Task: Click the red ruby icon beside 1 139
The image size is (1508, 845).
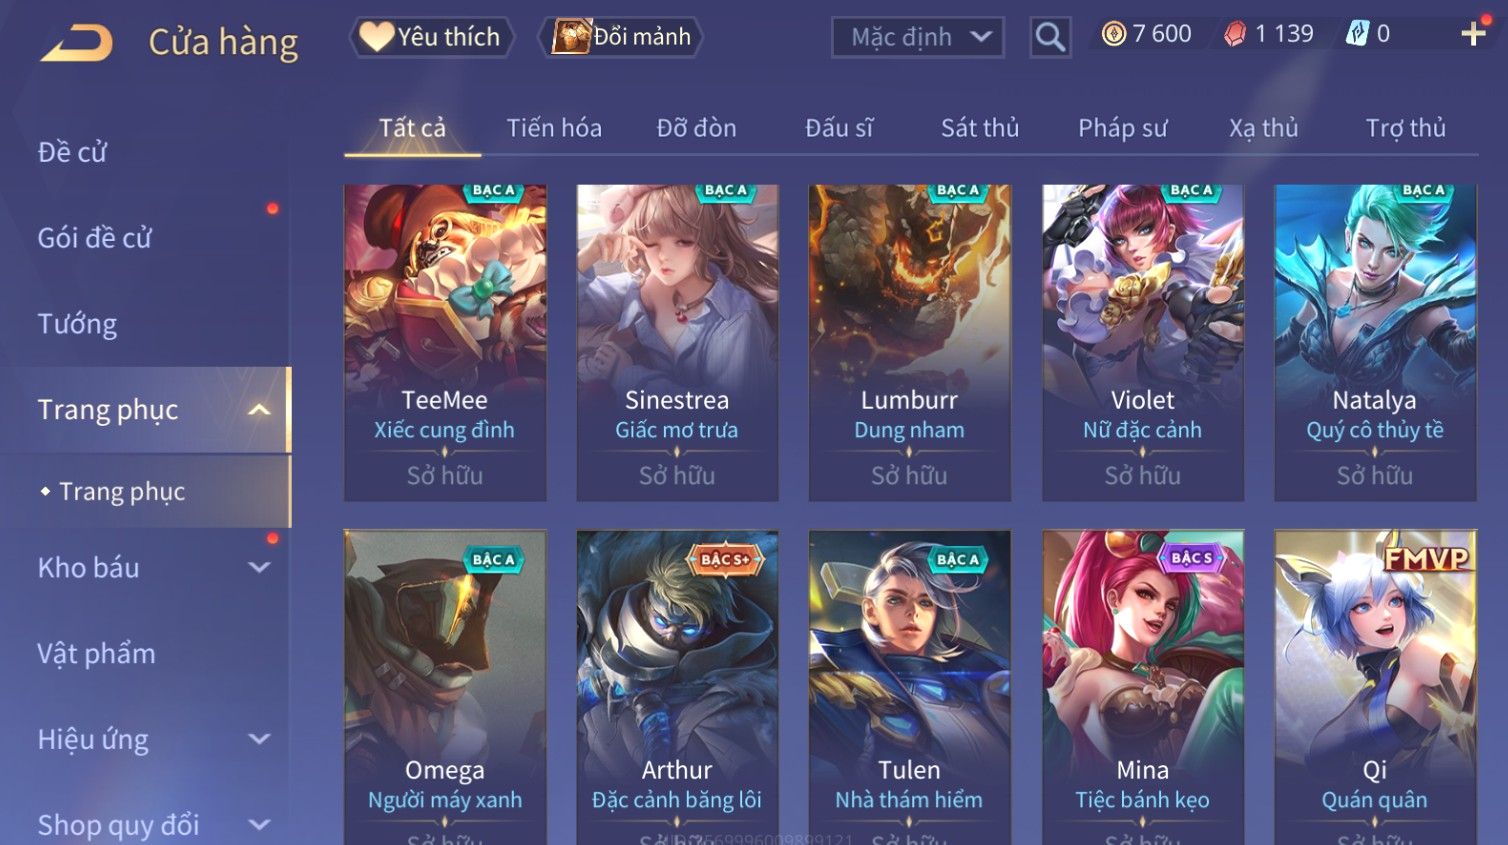Action: [x=1235, y=34]
